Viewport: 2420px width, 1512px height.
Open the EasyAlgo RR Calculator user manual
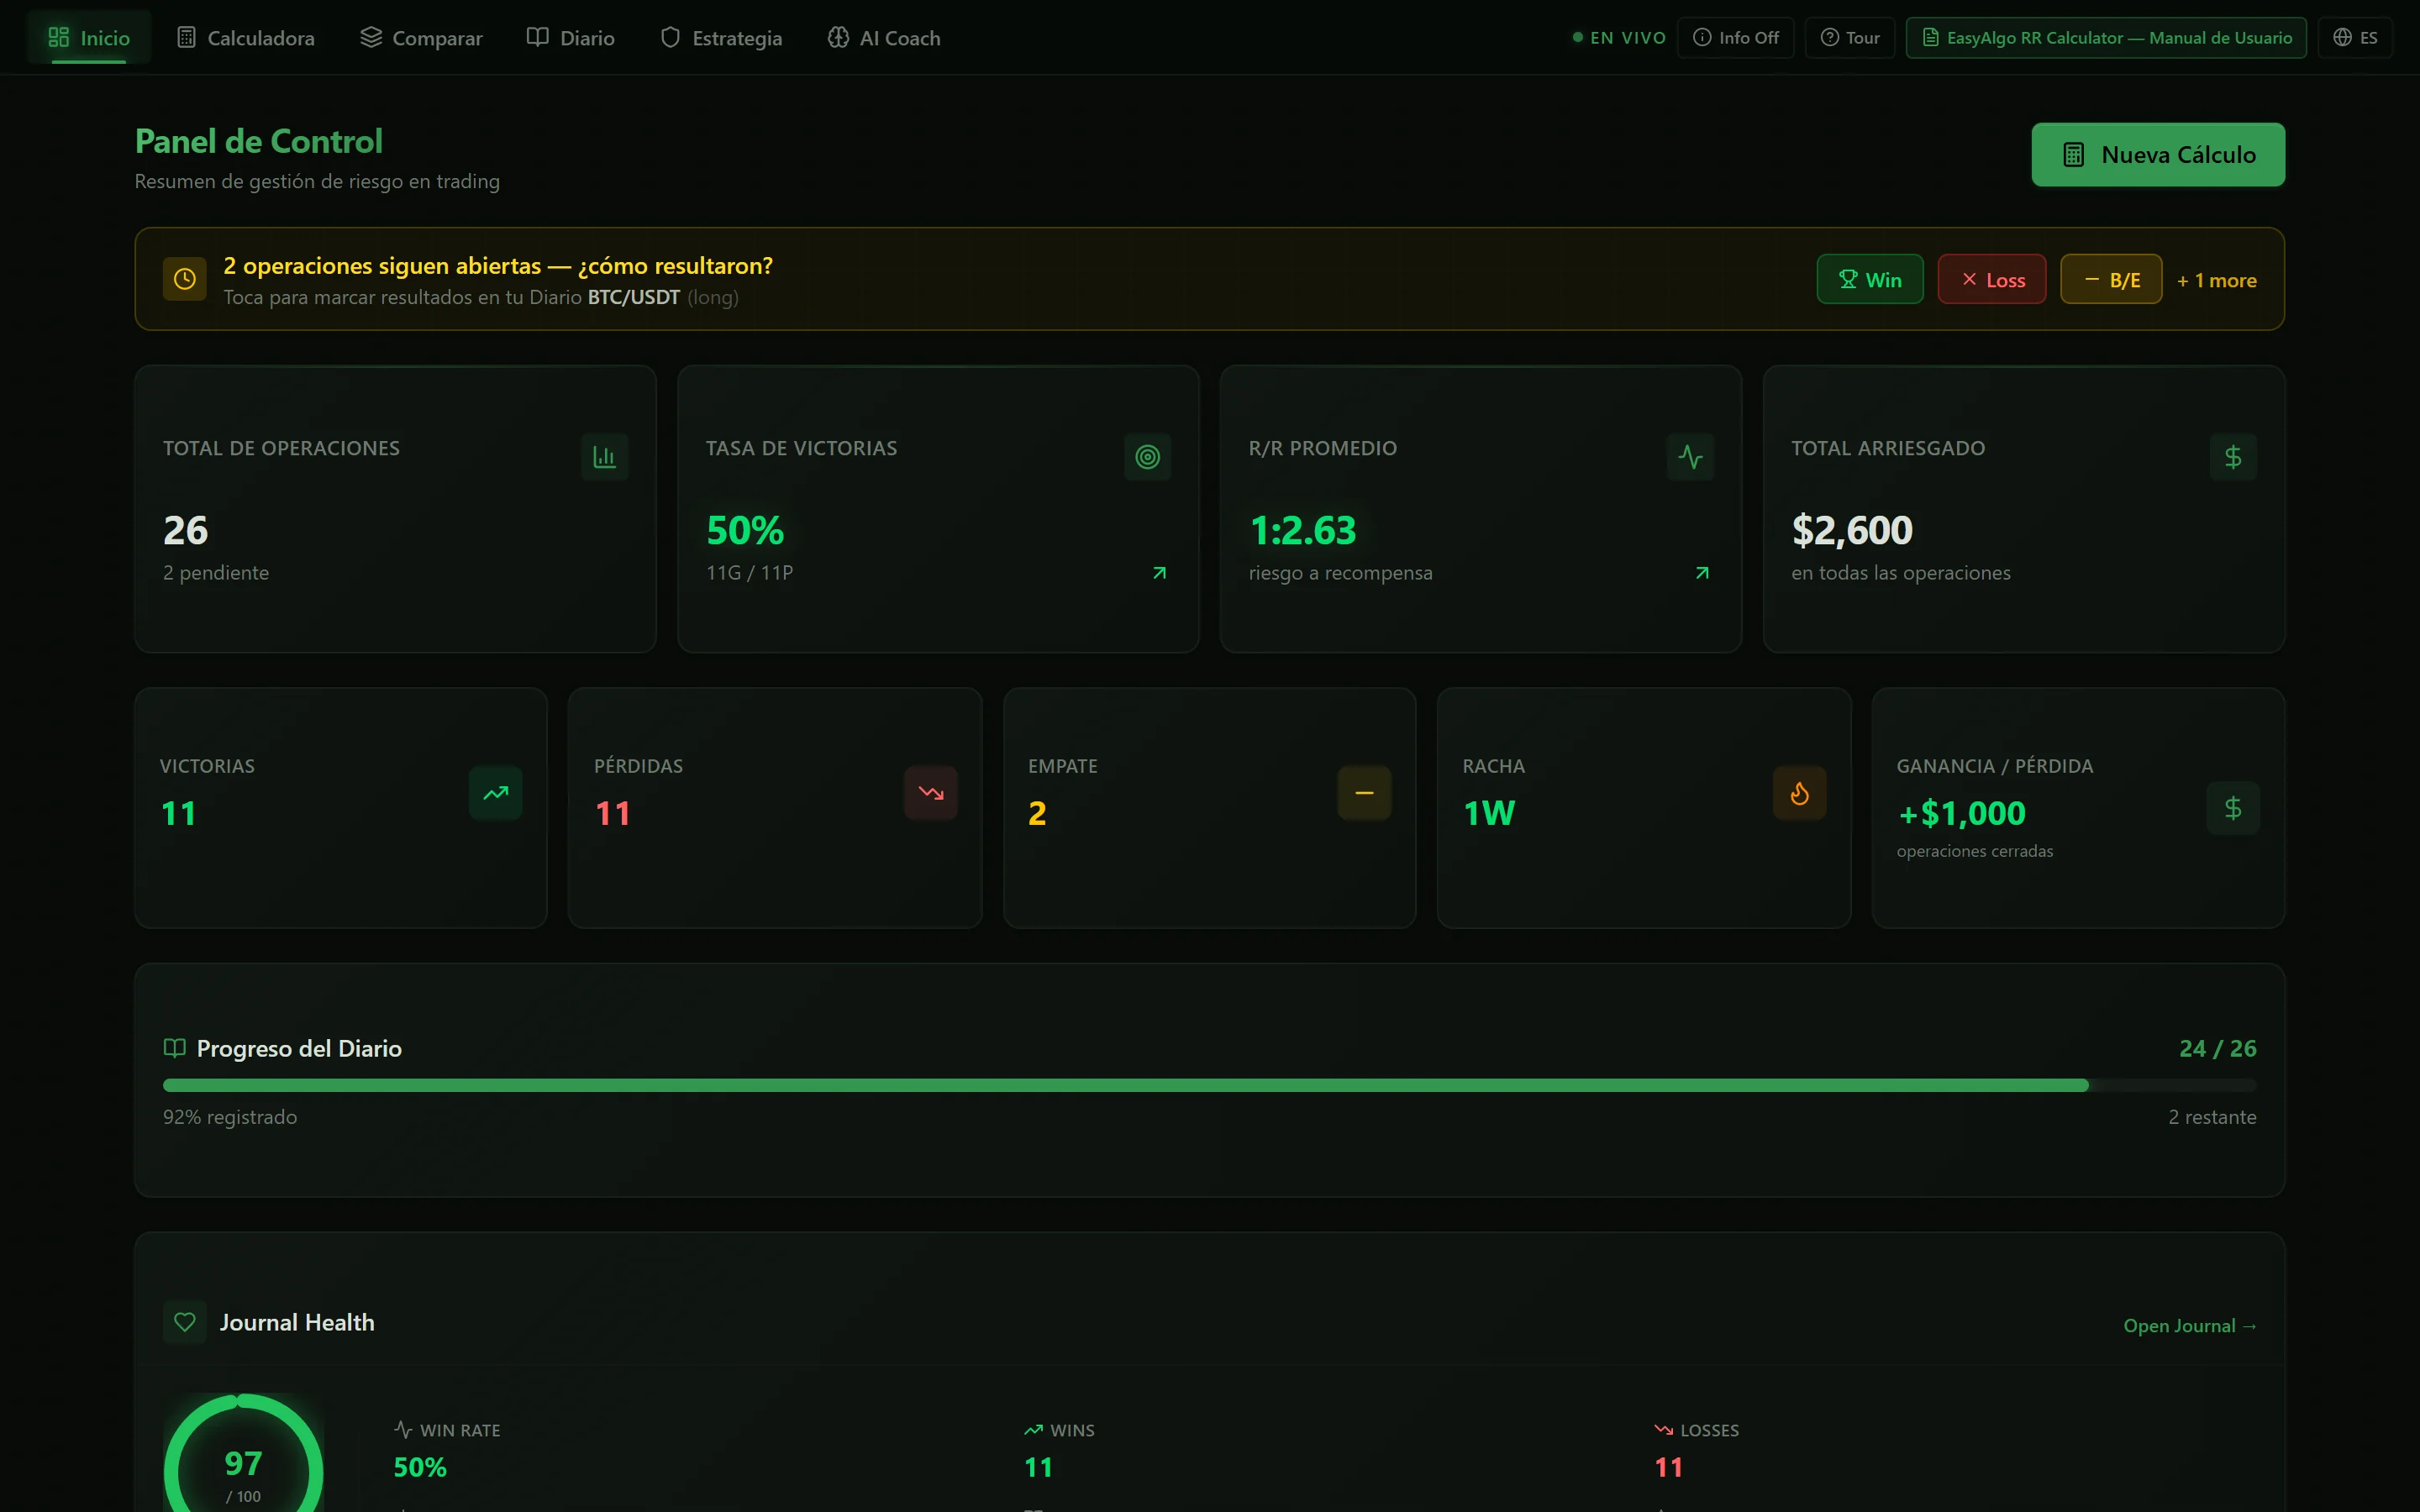coord(2106,38)
